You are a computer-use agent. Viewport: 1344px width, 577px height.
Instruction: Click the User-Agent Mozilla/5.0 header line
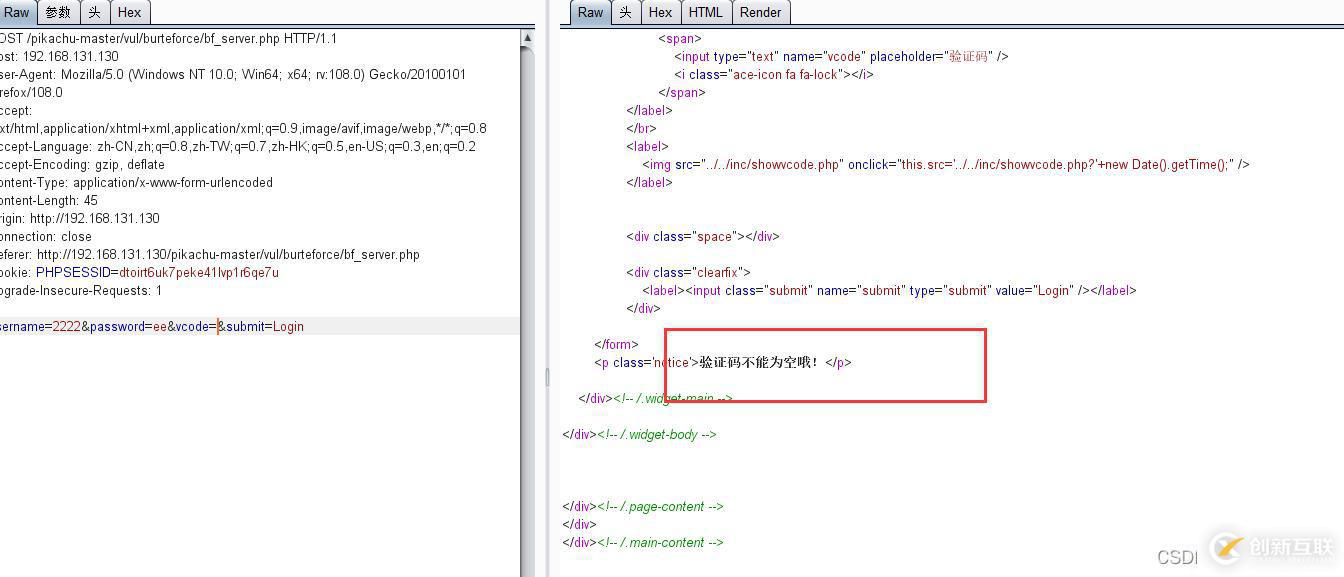[x=233, y=75]
